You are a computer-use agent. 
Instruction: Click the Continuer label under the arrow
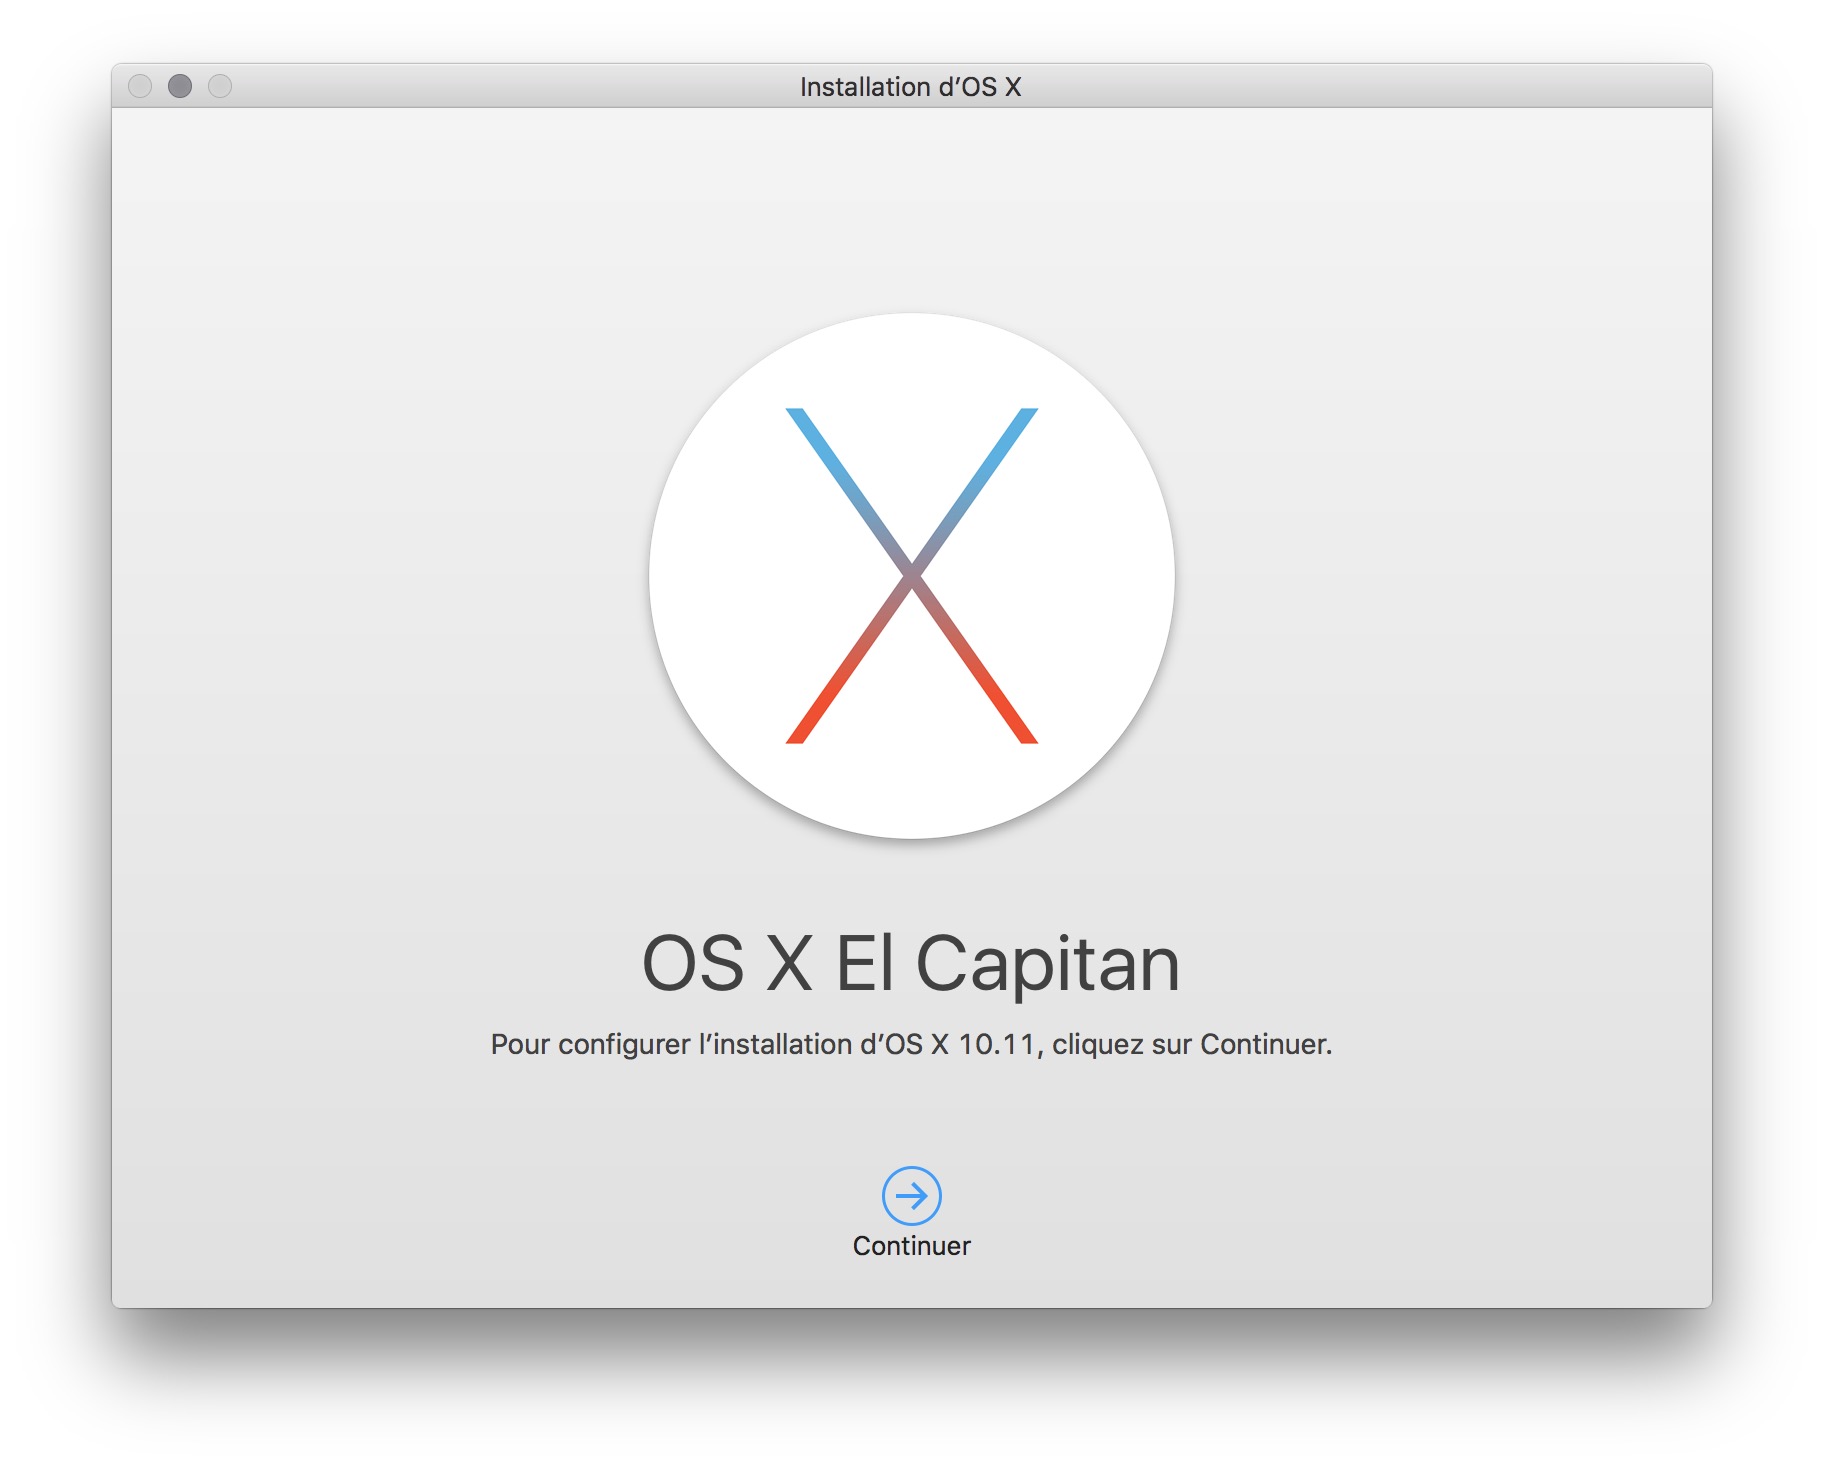coord(911,1246)
